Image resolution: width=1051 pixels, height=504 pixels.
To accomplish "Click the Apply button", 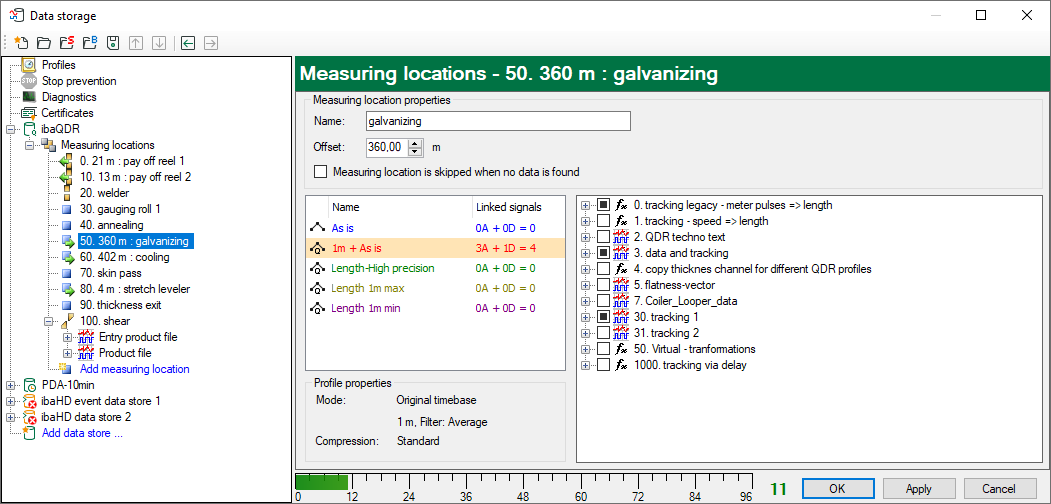I will (x=918, y=489).
